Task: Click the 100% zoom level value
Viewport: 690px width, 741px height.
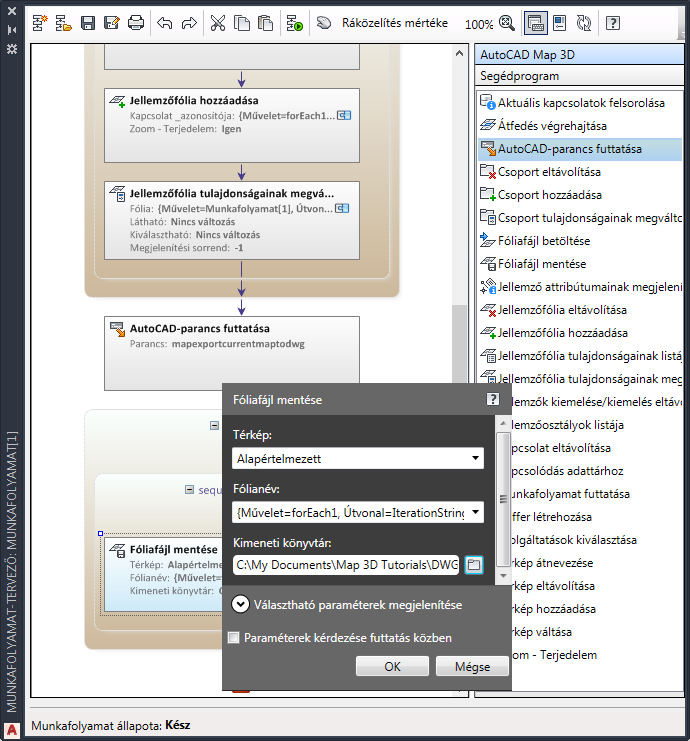Action: 479,24
